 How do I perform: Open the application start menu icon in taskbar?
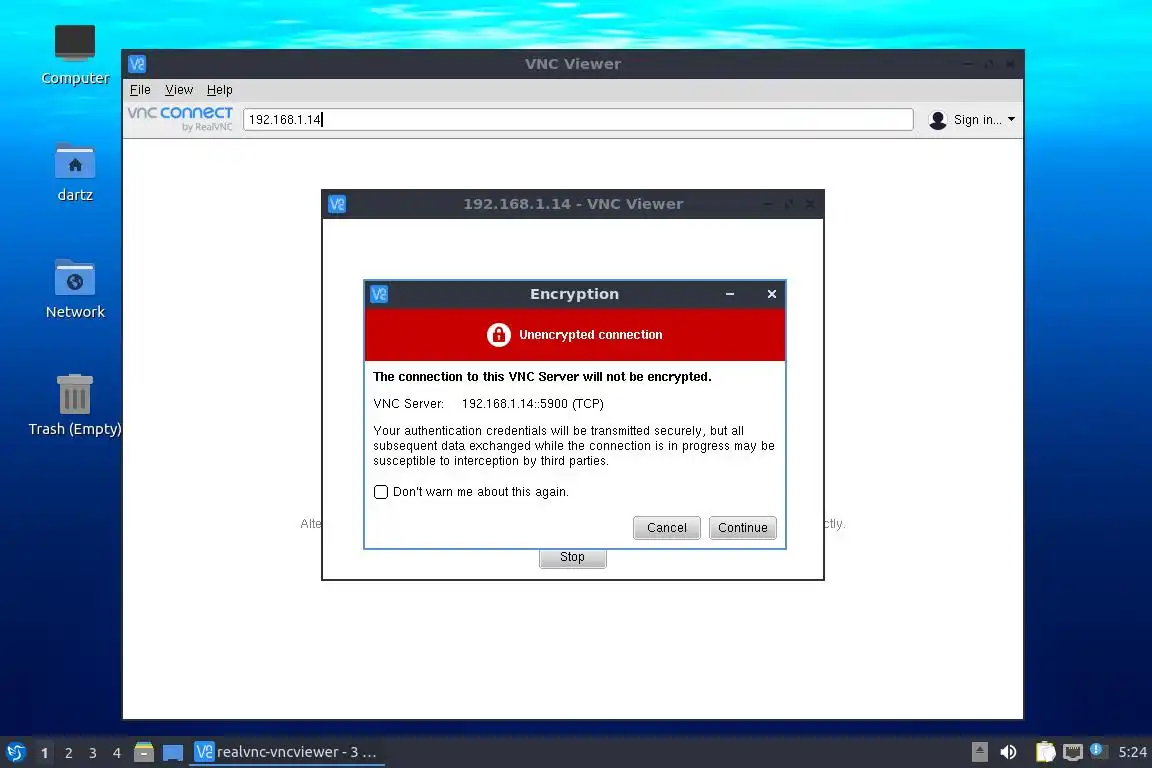(15, 752)
